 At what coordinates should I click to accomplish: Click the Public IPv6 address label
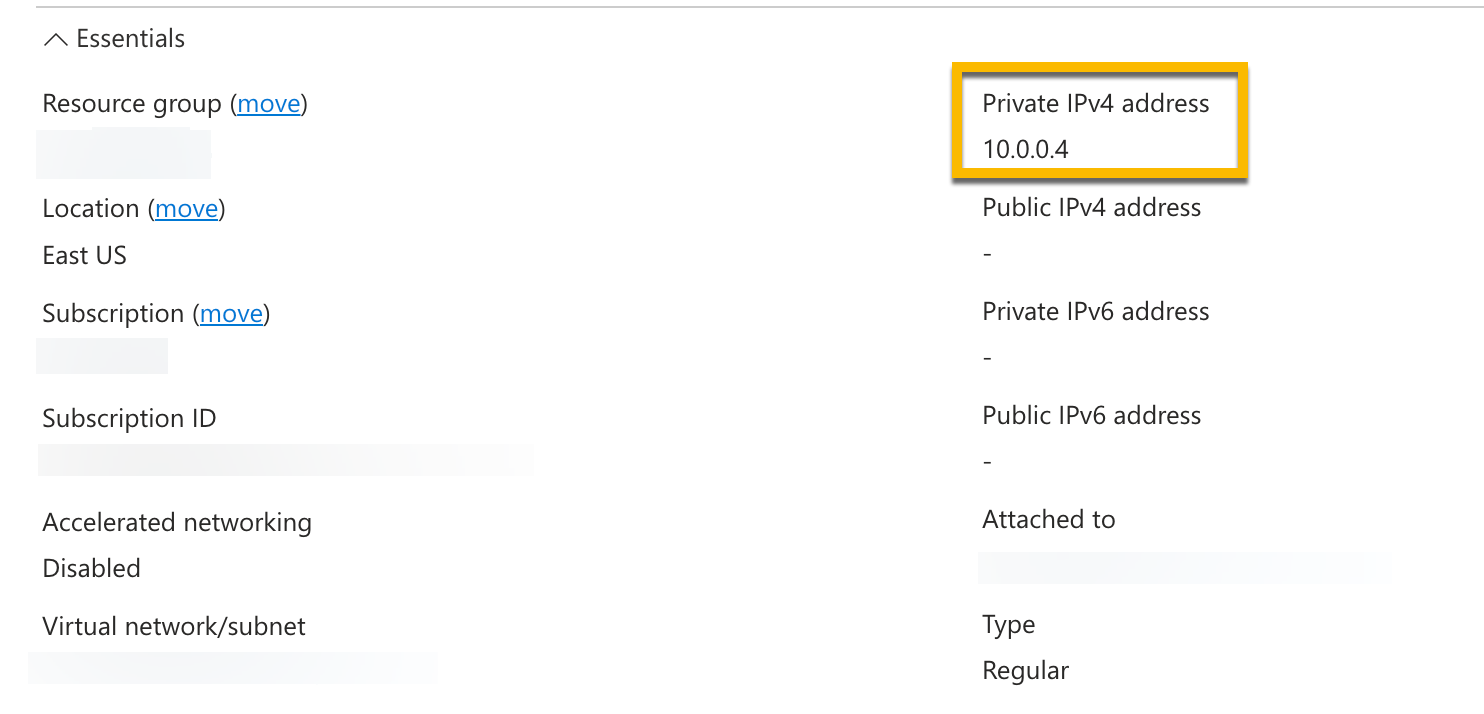[1092, 415]
